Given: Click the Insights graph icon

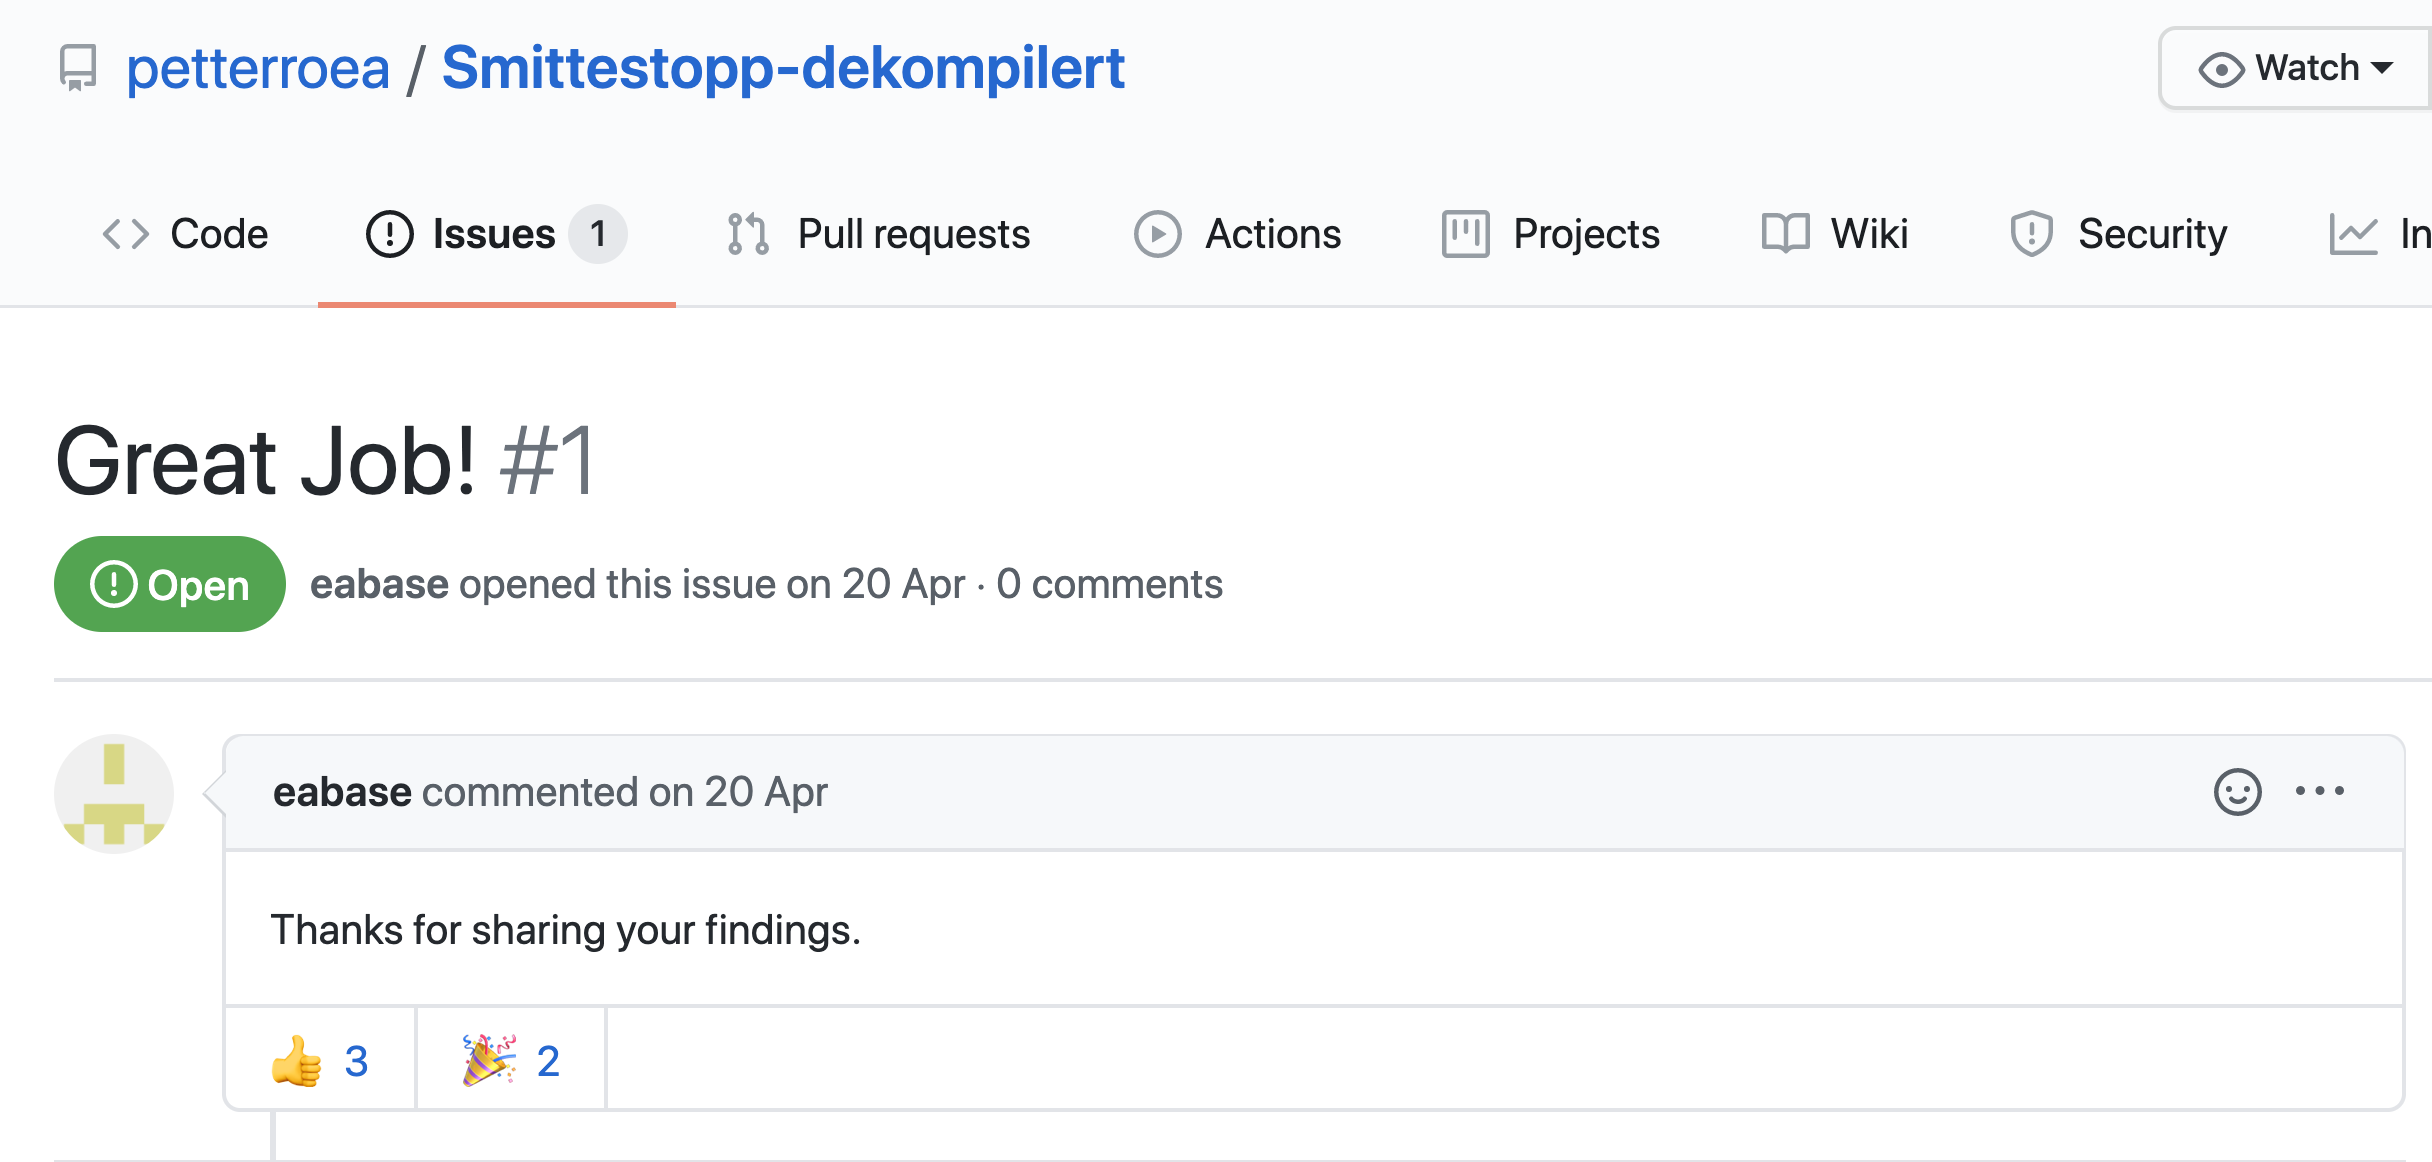Looking at the screenshot, I should (2353, 234).
